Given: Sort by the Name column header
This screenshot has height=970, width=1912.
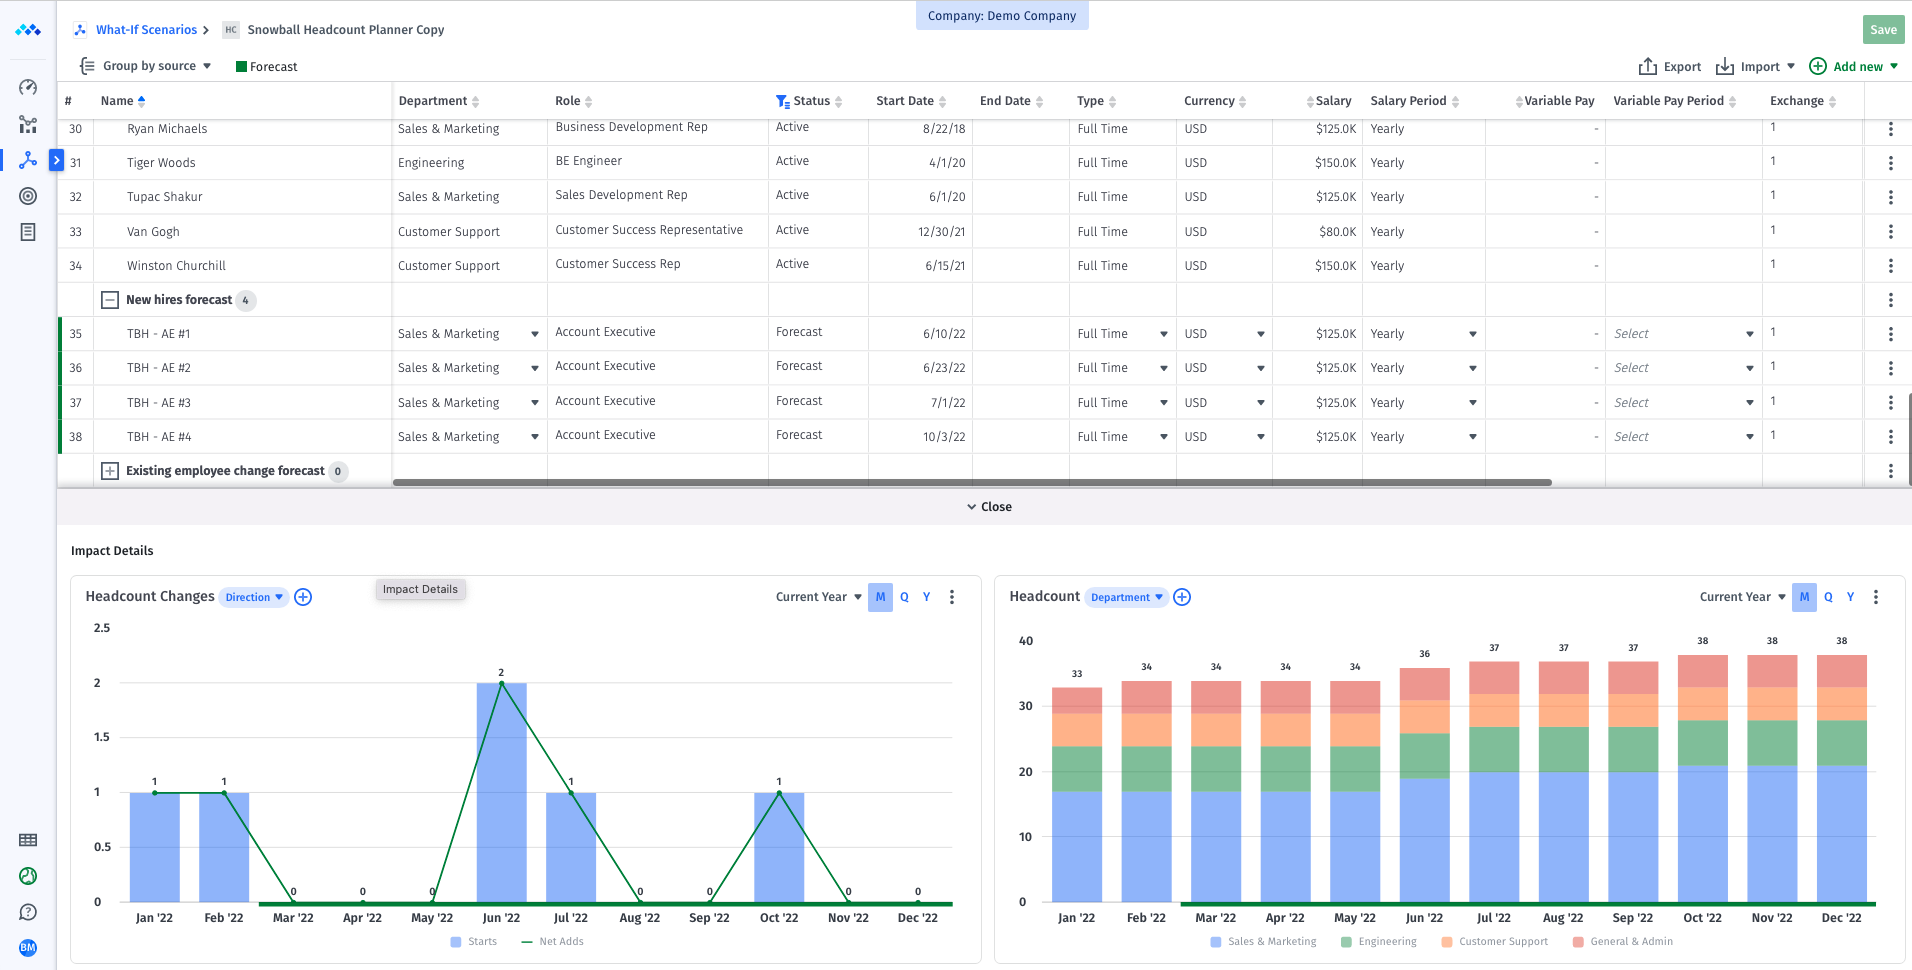Looking at the screenshot, I should tap(123, 101).
